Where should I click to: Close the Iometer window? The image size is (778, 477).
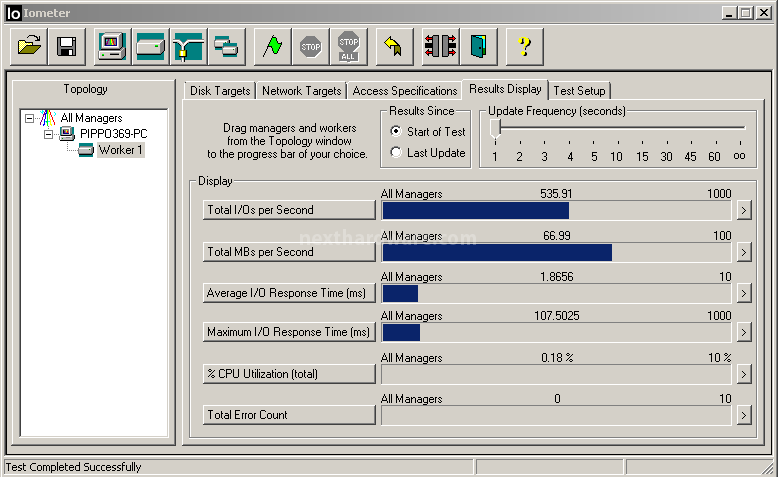764,13
